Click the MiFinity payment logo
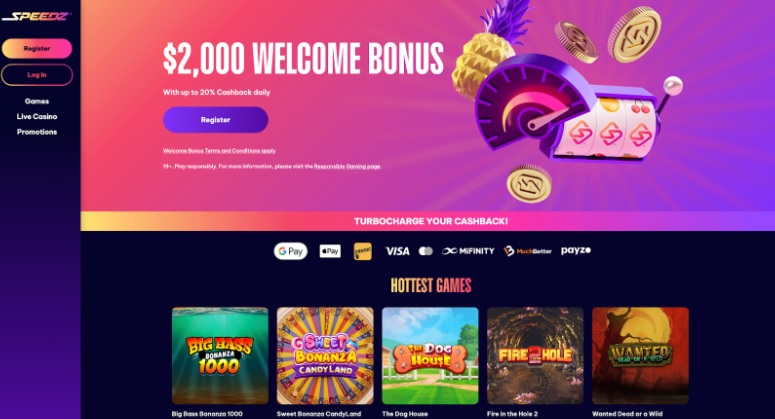This screenshot has height=419, width=775. [468, 251]
